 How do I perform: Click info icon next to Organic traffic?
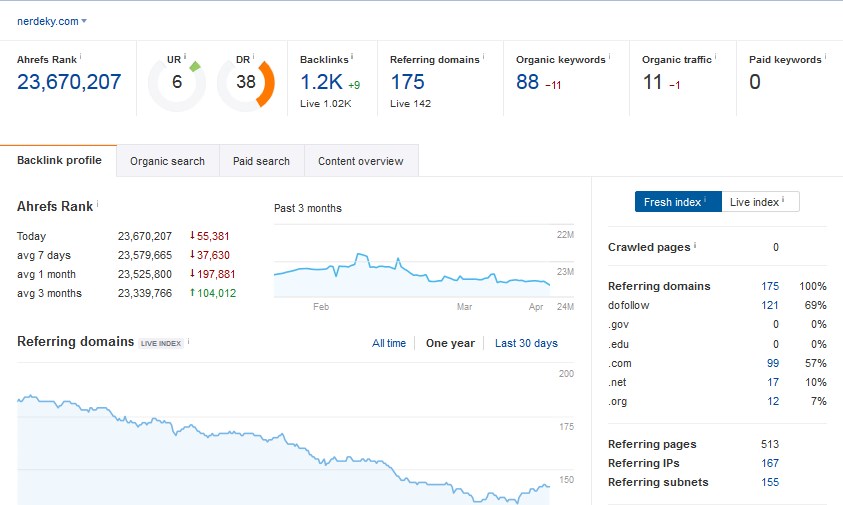click(x=716, y=56)
